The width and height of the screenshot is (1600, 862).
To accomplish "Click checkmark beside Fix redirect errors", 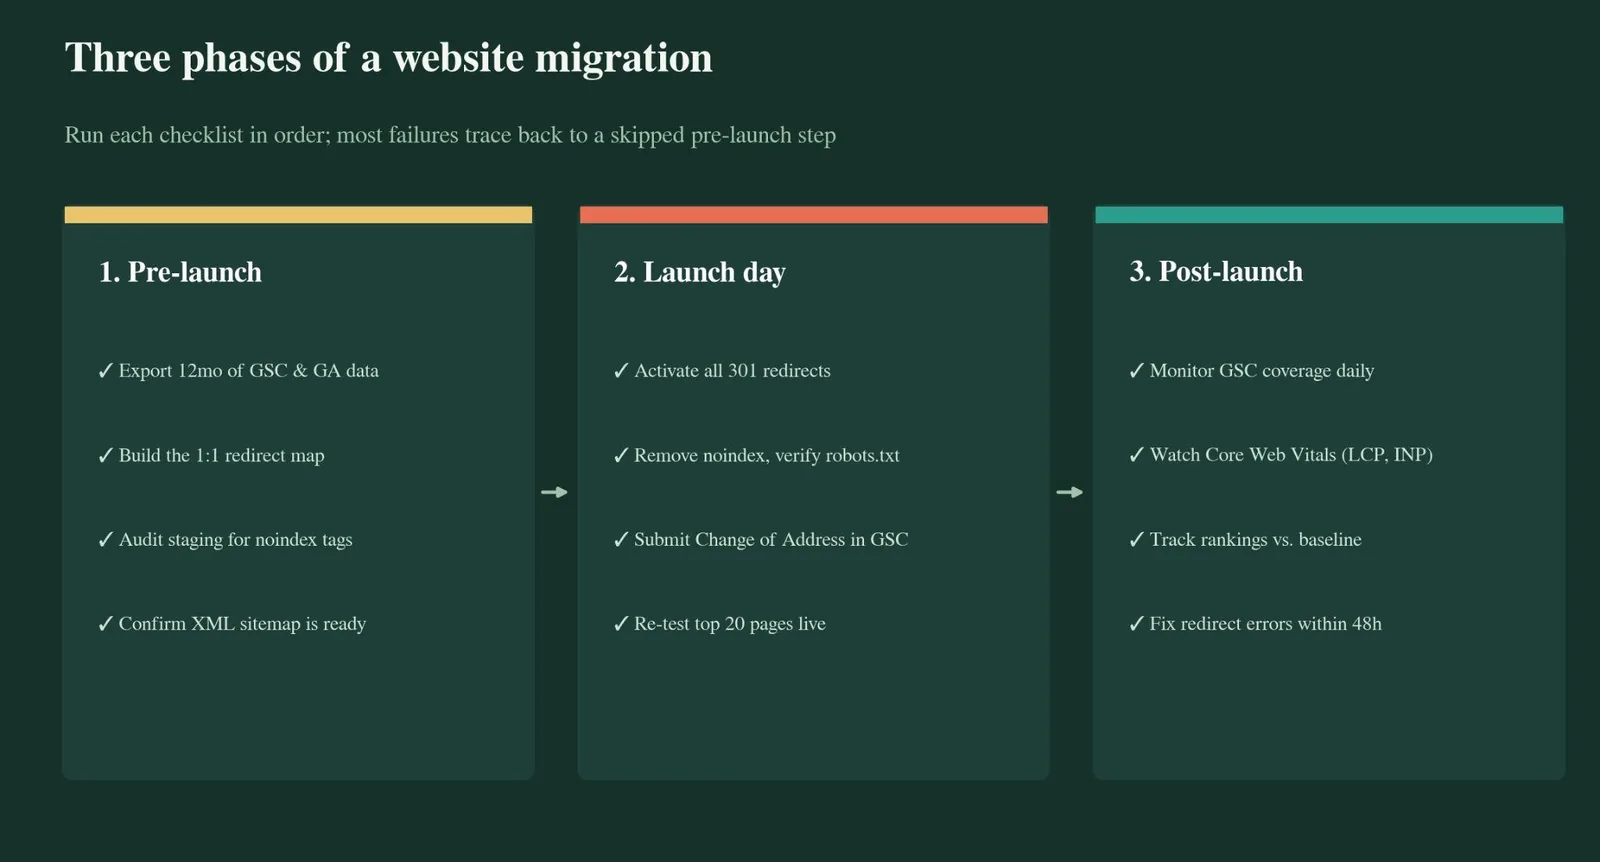I will (x=1137, y=624).
